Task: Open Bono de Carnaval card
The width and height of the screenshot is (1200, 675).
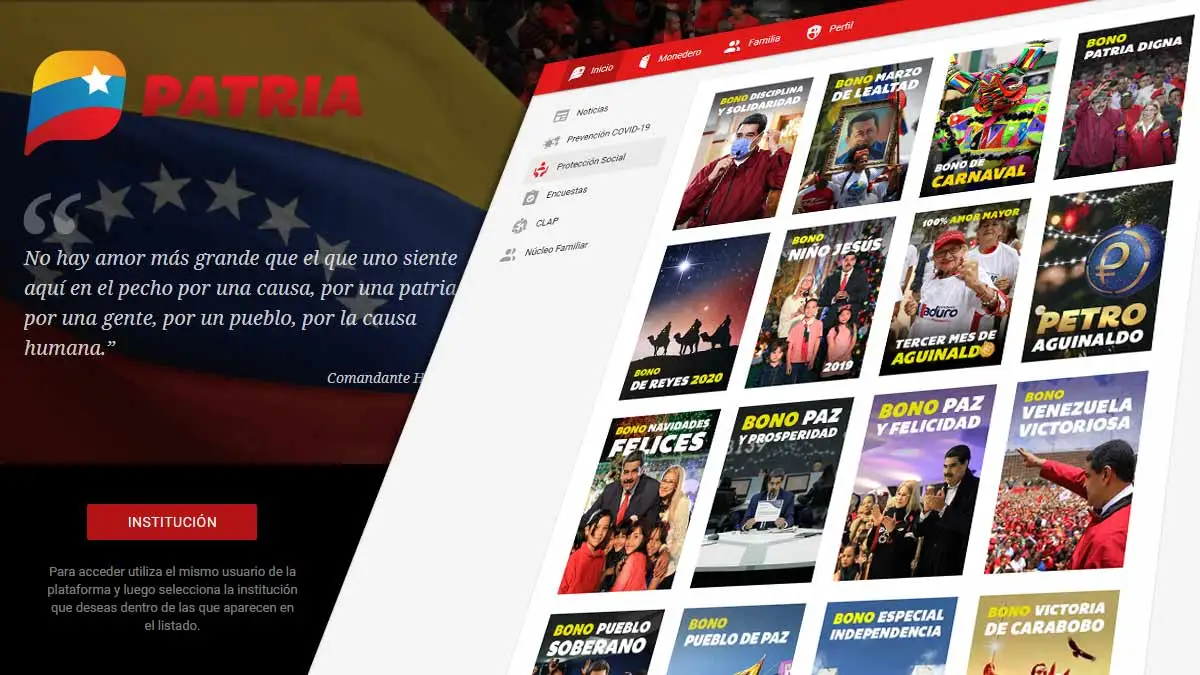Action: pos(989,118)
